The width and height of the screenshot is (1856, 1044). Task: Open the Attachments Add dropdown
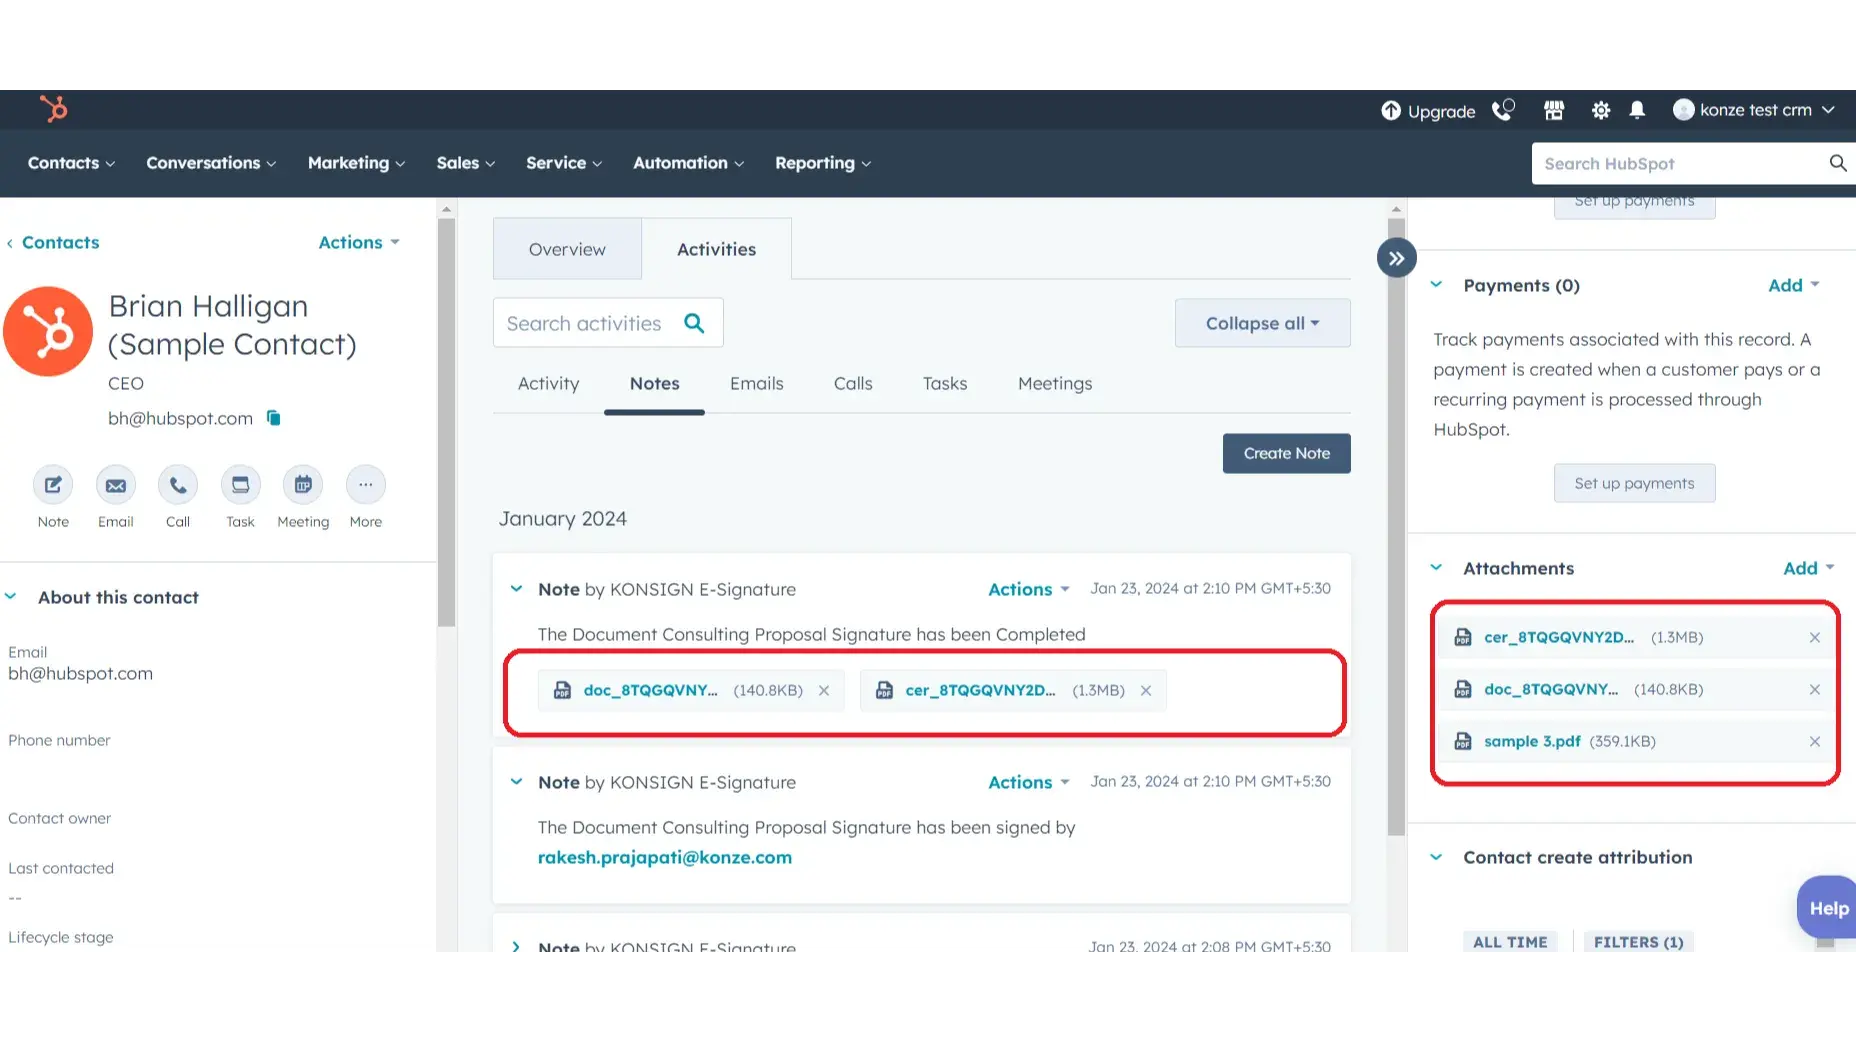1809,568
